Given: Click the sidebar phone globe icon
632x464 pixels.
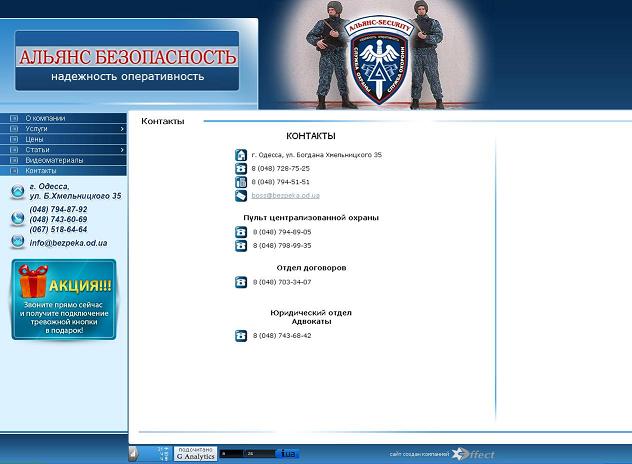Looking at the screenshot, I should click(17, 218).
